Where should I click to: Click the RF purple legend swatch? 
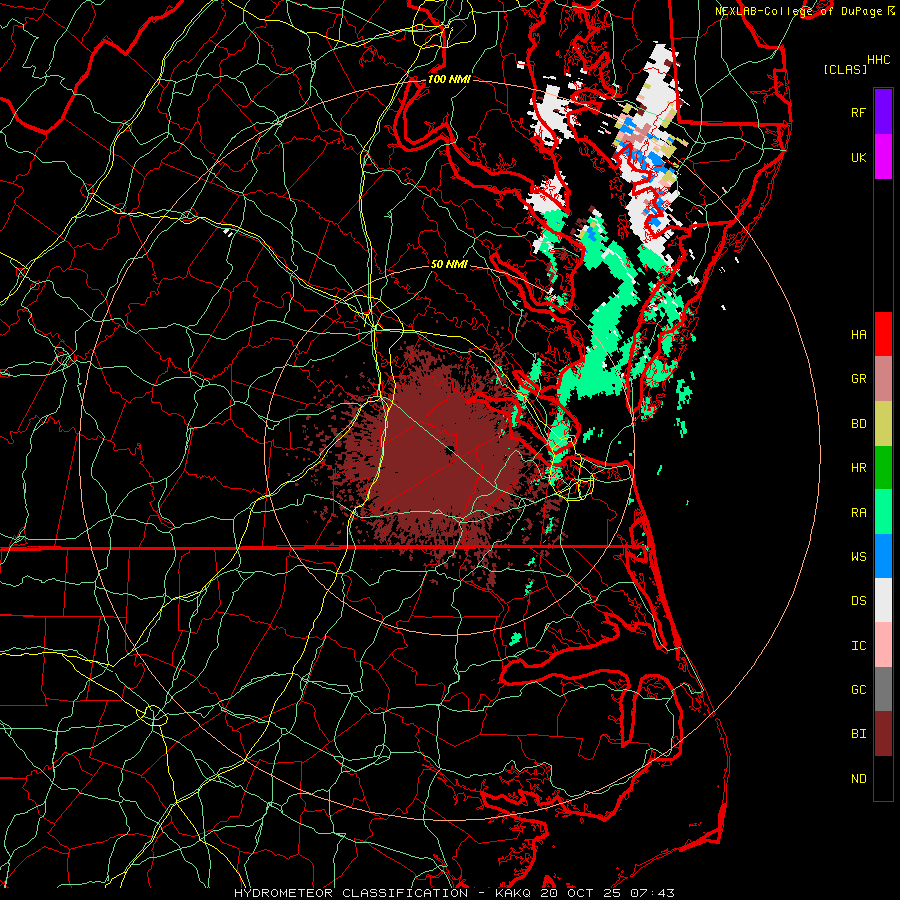pos(883,111)
